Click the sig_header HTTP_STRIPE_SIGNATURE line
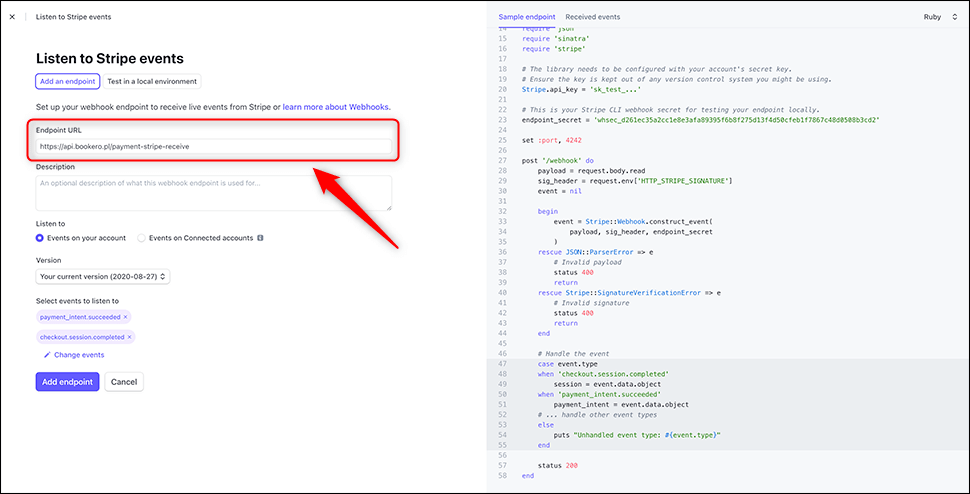Image resolution: width=970 pixels, height=494 pixels. (635, 180)
